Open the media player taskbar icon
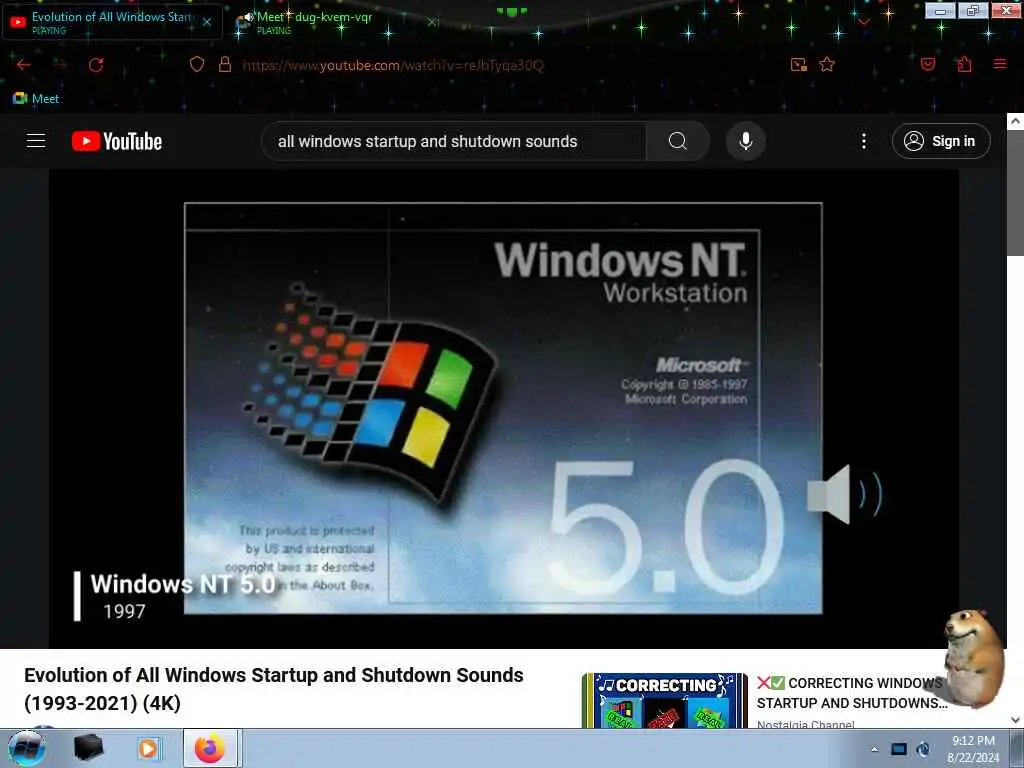Viewport: 1024px width, 768px height. [148, 748]
